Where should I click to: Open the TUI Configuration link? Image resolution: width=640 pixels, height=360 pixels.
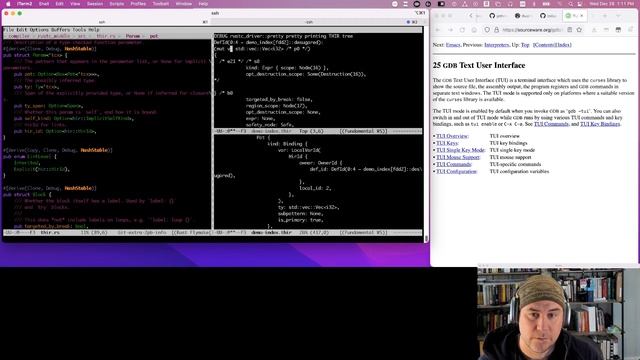click(x=456, y=171)
